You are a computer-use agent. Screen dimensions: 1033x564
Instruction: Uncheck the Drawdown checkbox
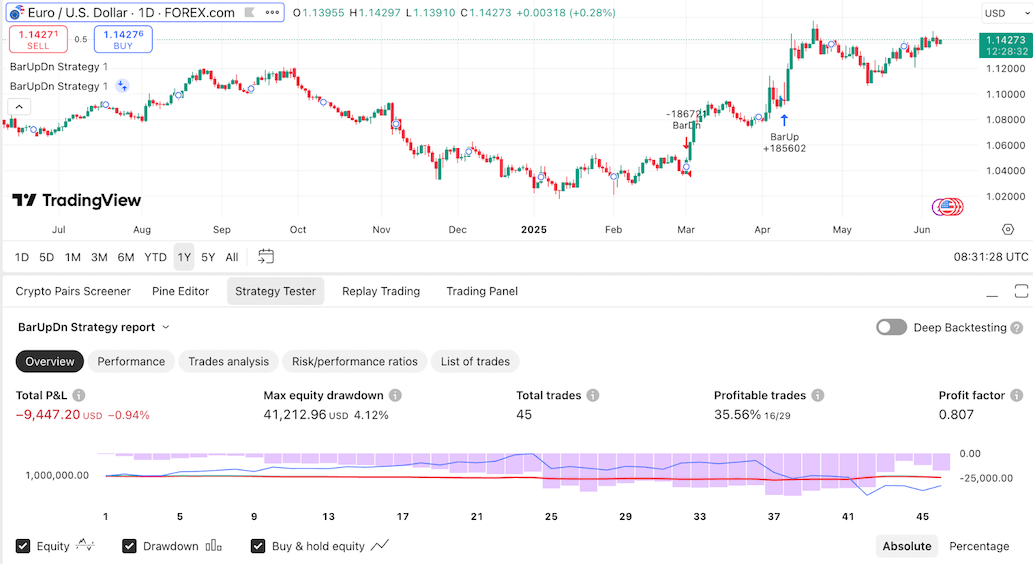point(129,546)
